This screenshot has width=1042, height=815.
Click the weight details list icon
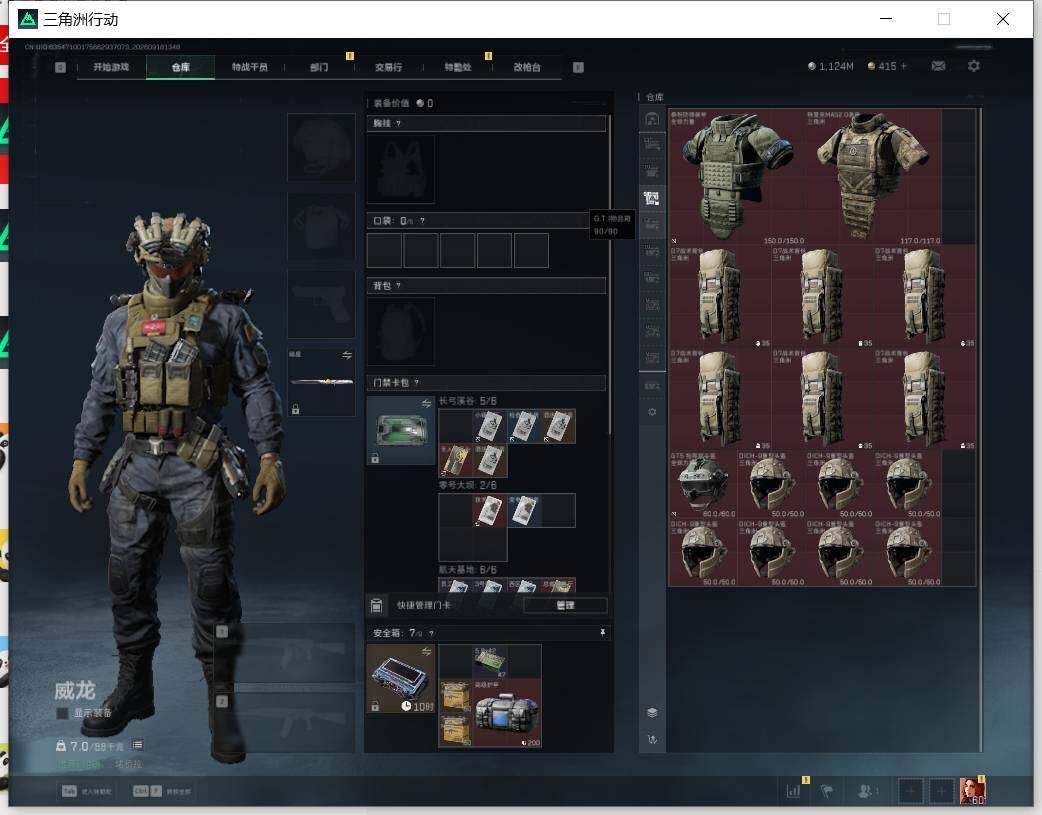[x=137, y=745]
